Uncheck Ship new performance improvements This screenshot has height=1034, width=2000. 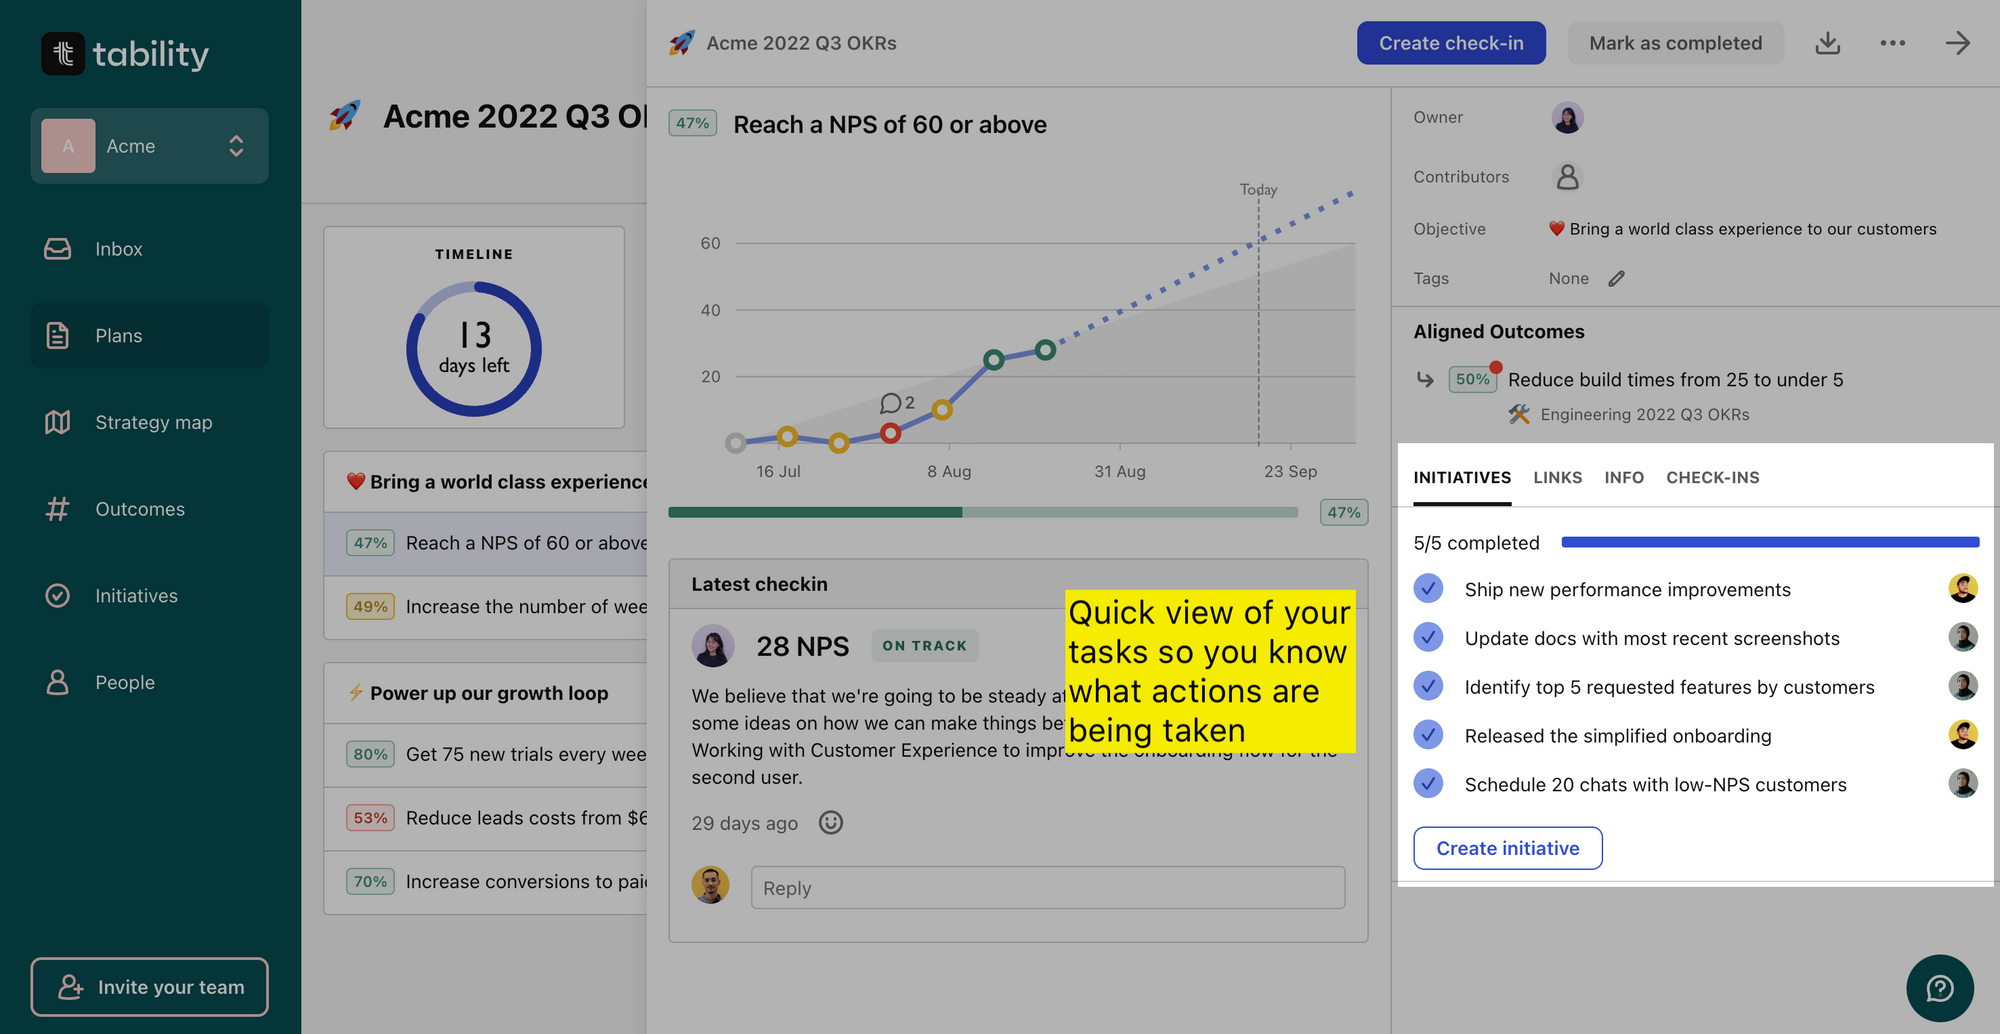tap(1429, 589)
